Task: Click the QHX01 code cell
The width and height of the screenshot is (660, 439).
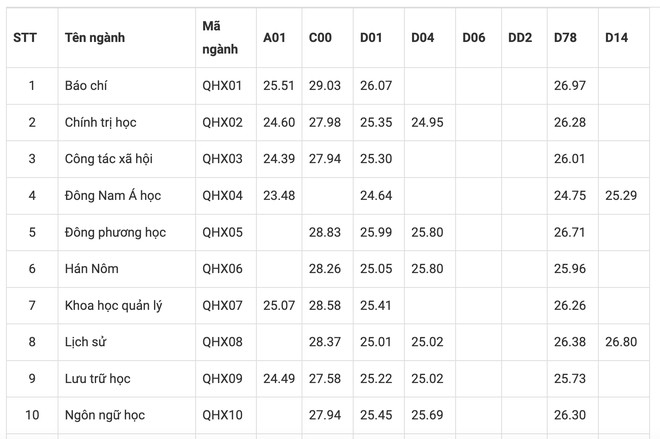Action: (x=222, y=86)
